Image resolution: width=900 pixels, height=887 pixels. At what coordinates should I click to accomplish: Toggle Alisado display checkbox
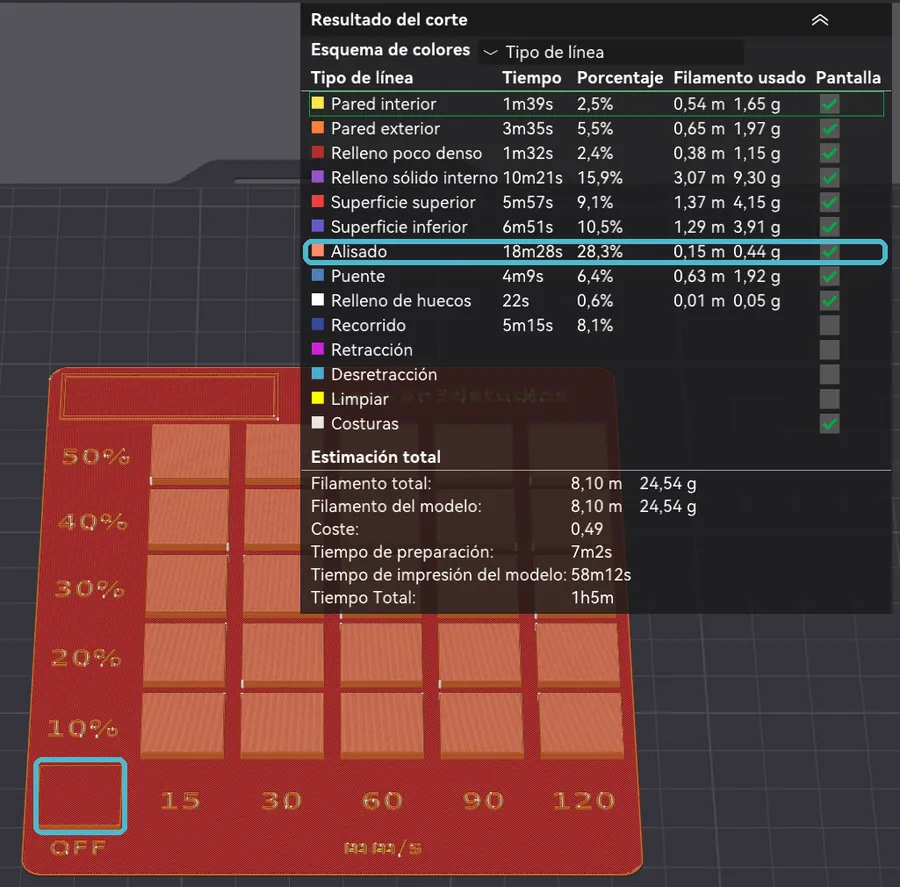point(829,251)
